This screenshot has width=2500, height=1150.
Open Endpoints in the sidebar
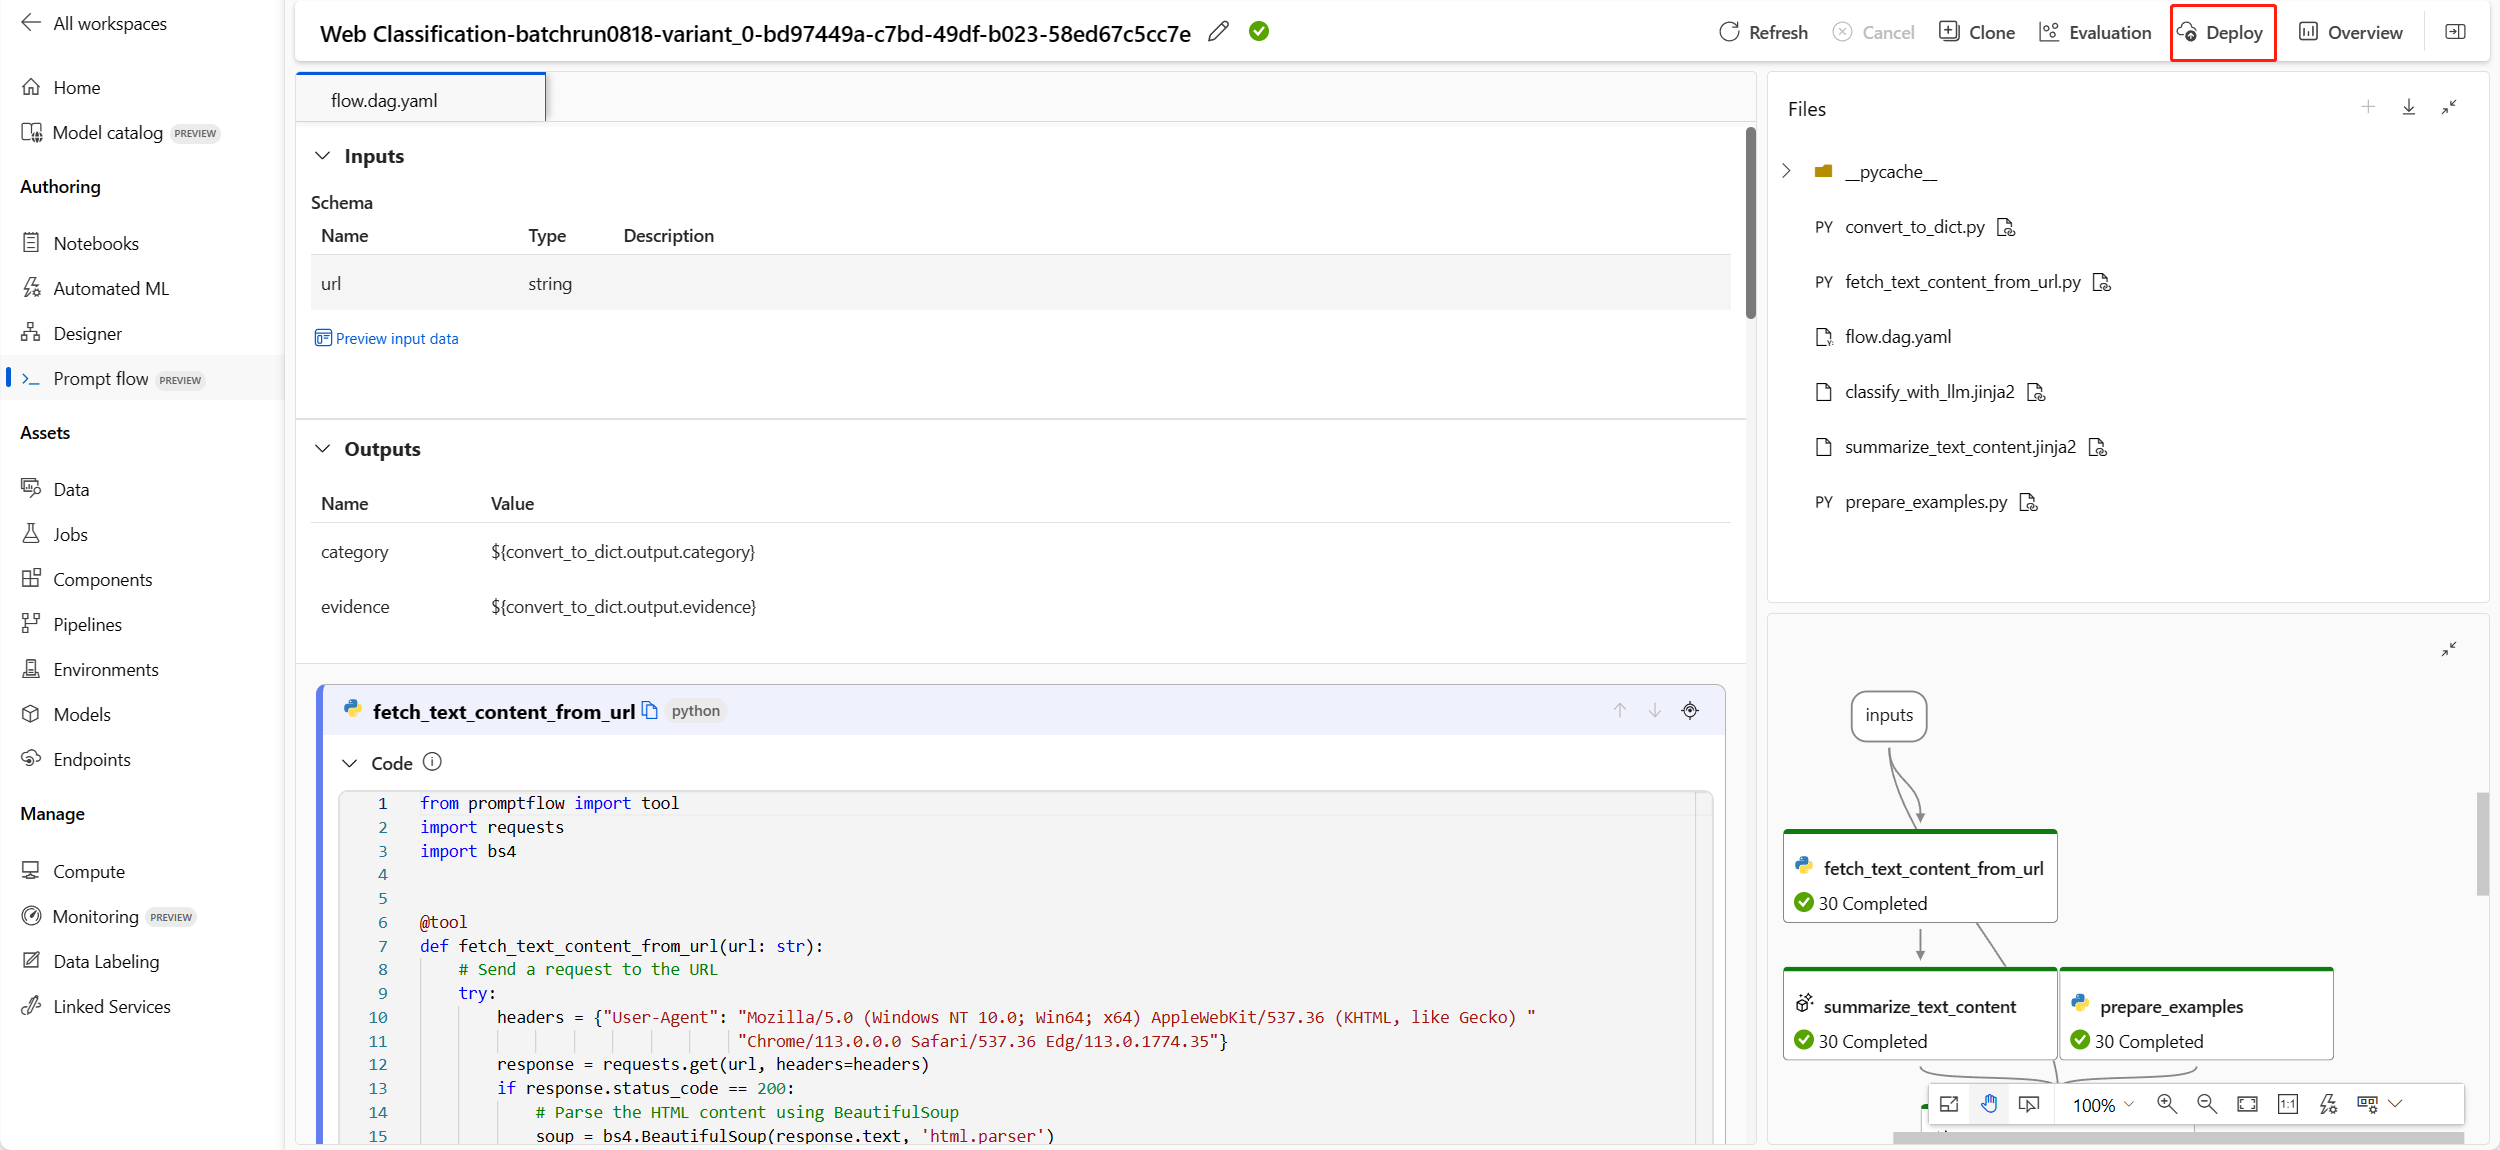tap(91, 760)
